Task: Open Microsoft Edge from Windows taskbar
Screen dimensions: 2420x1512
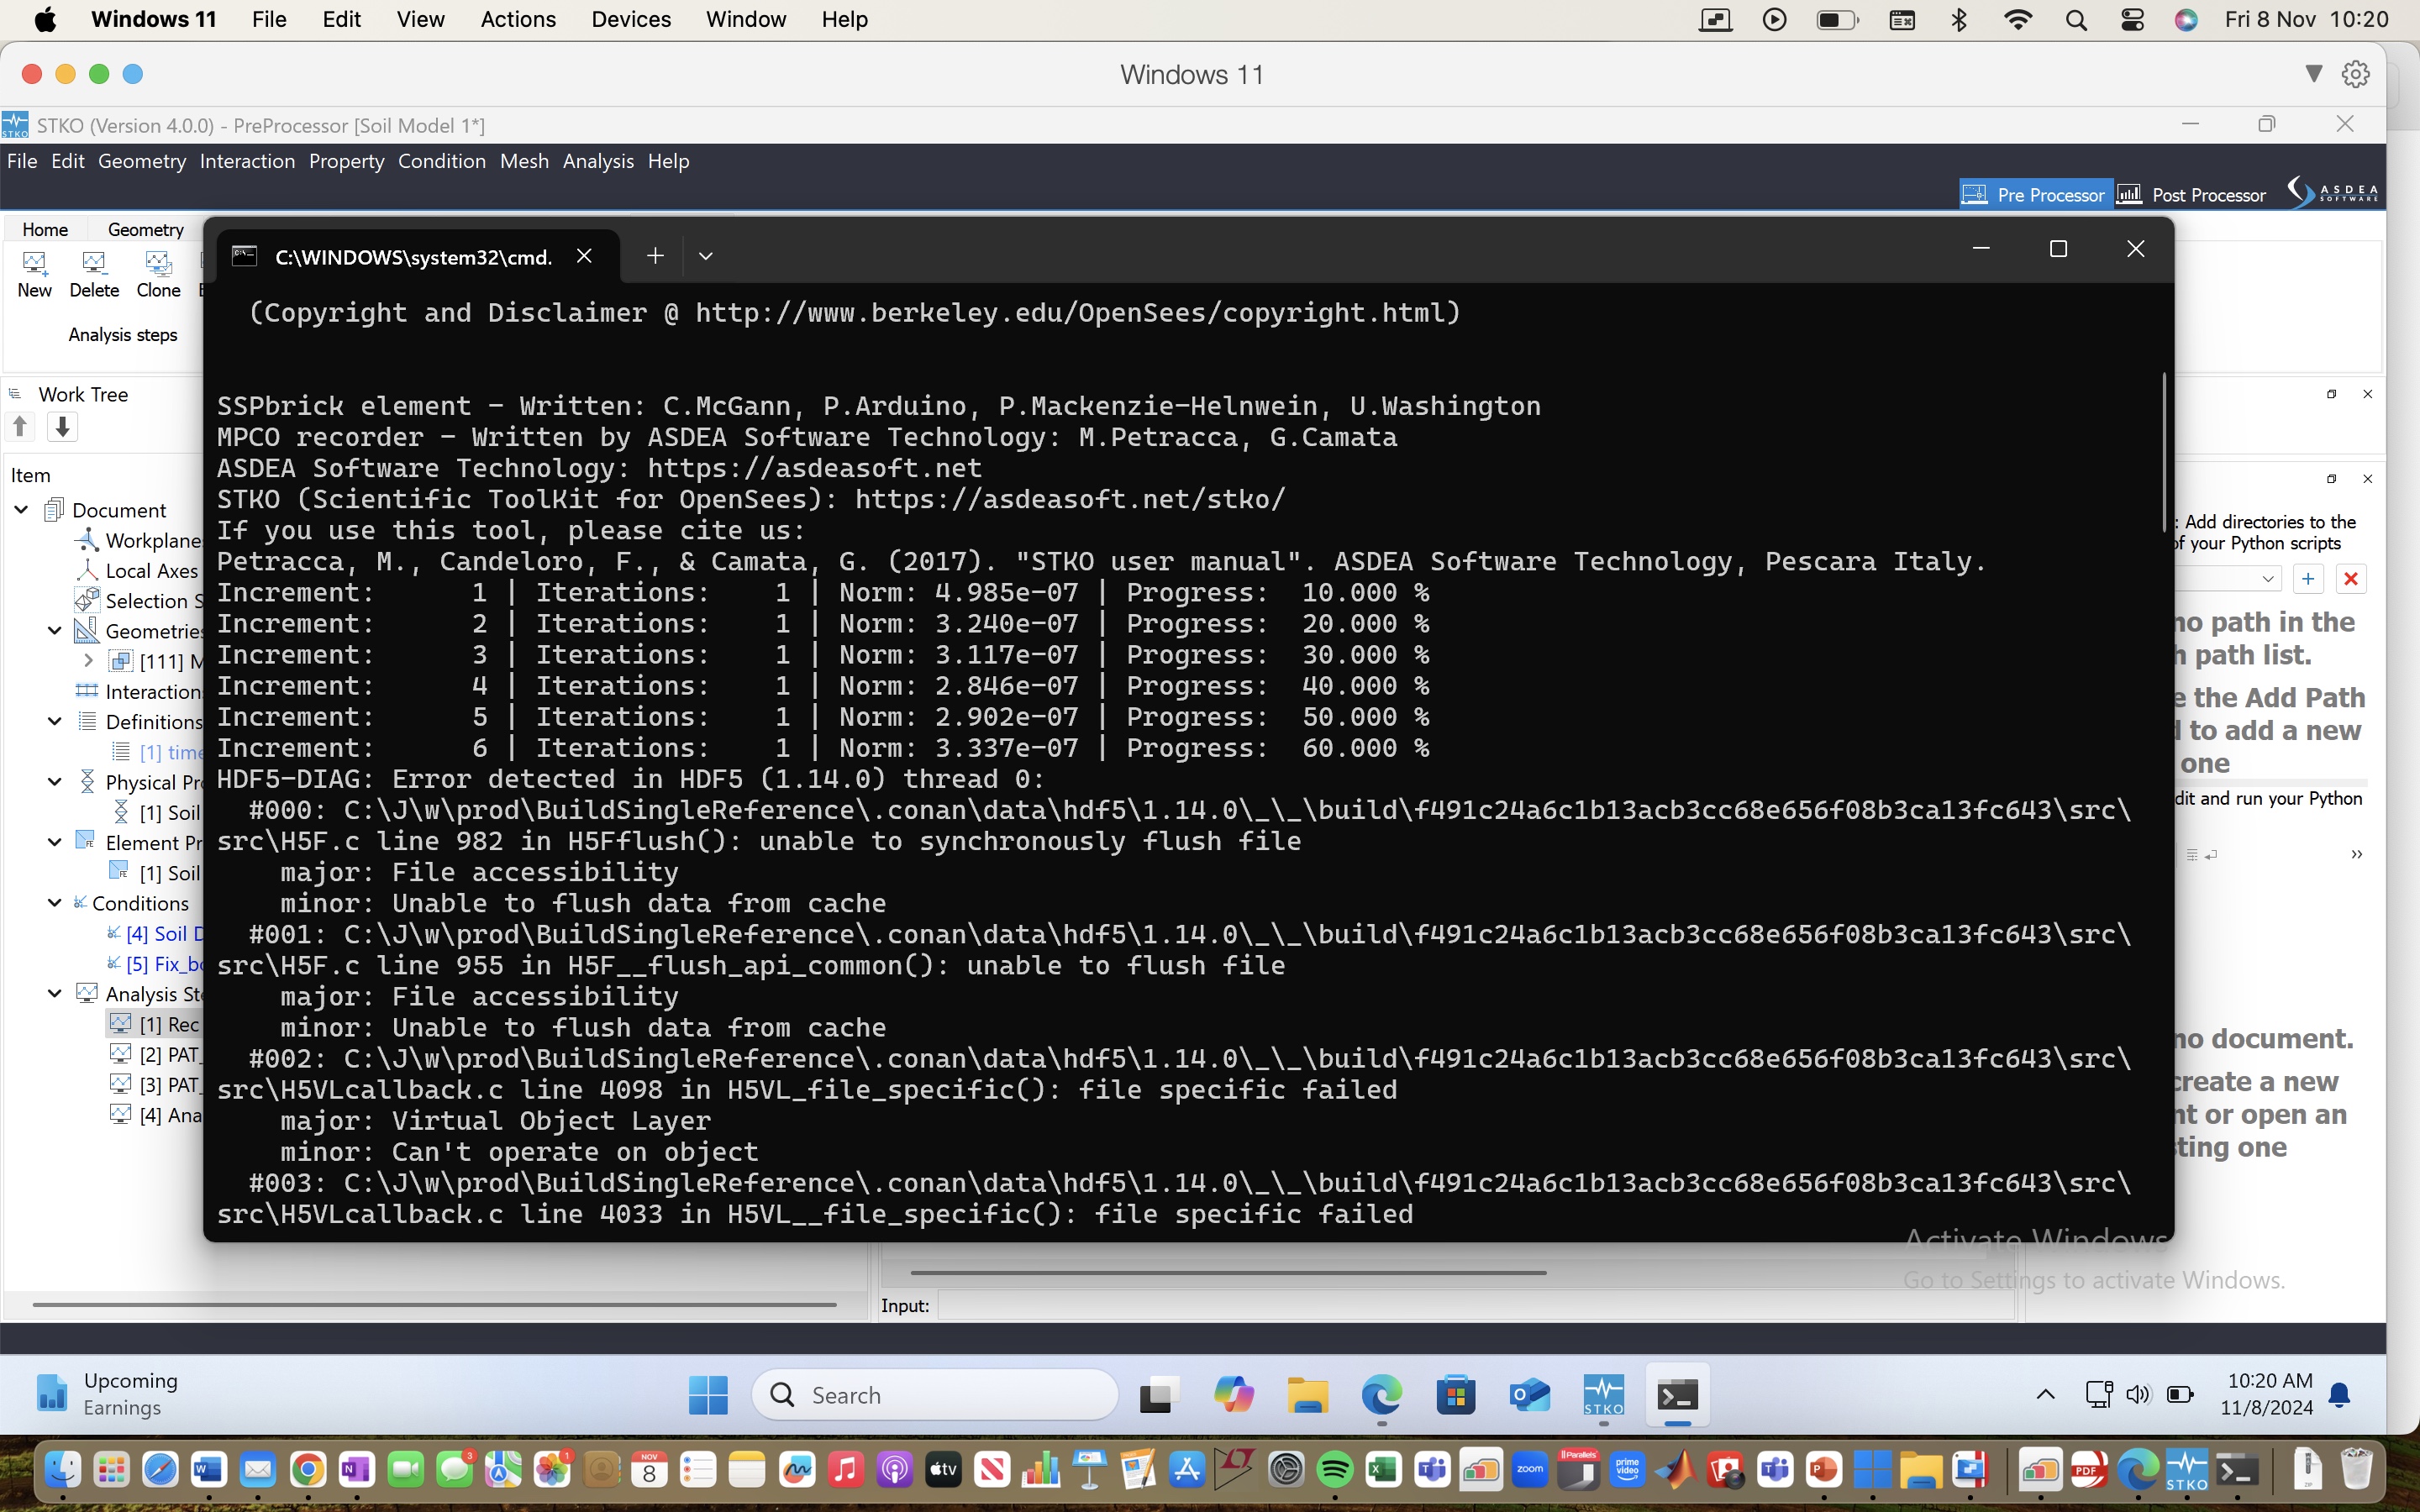Action: click(x=1382, y=1395)
